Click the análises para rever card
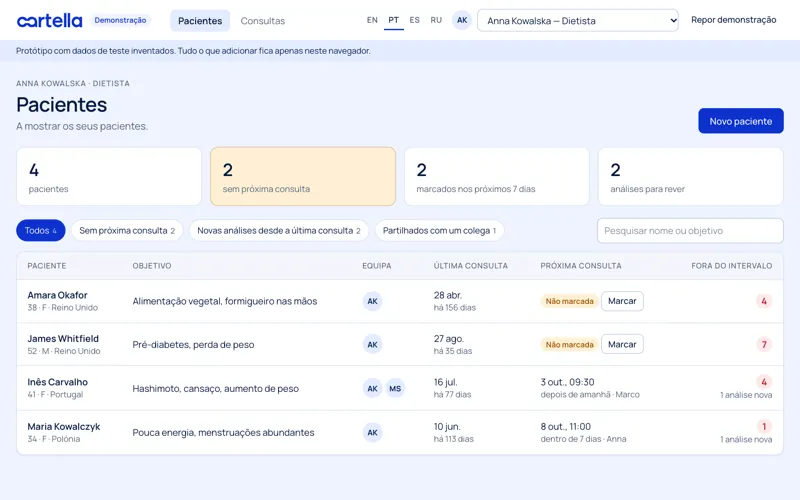 coord(691,177)
